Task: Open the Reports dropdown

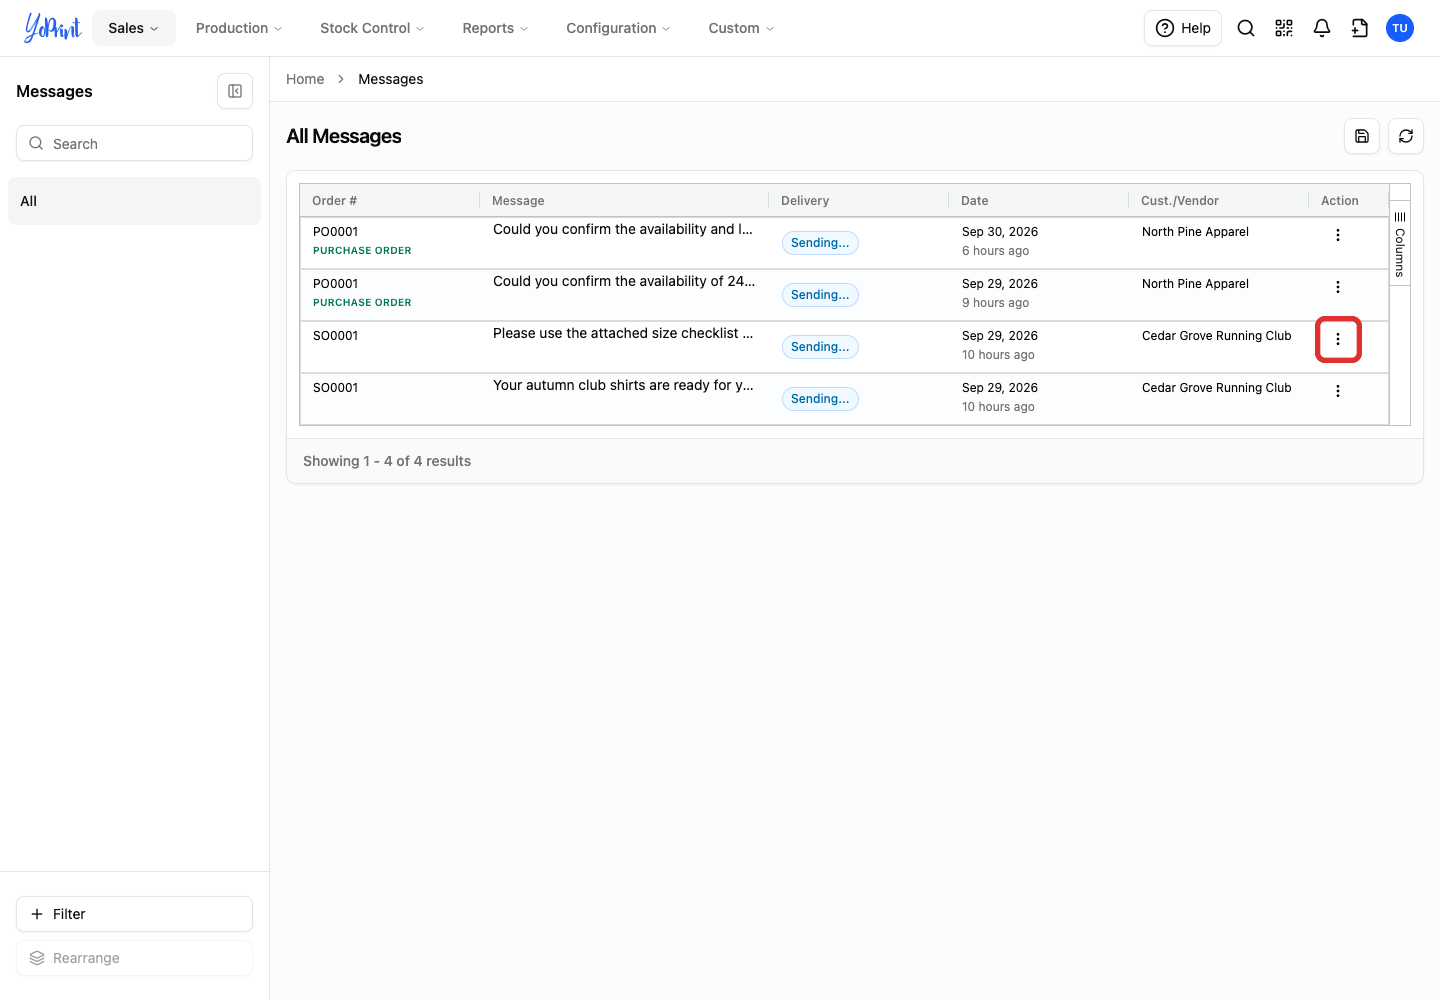Action: point(495,28)
